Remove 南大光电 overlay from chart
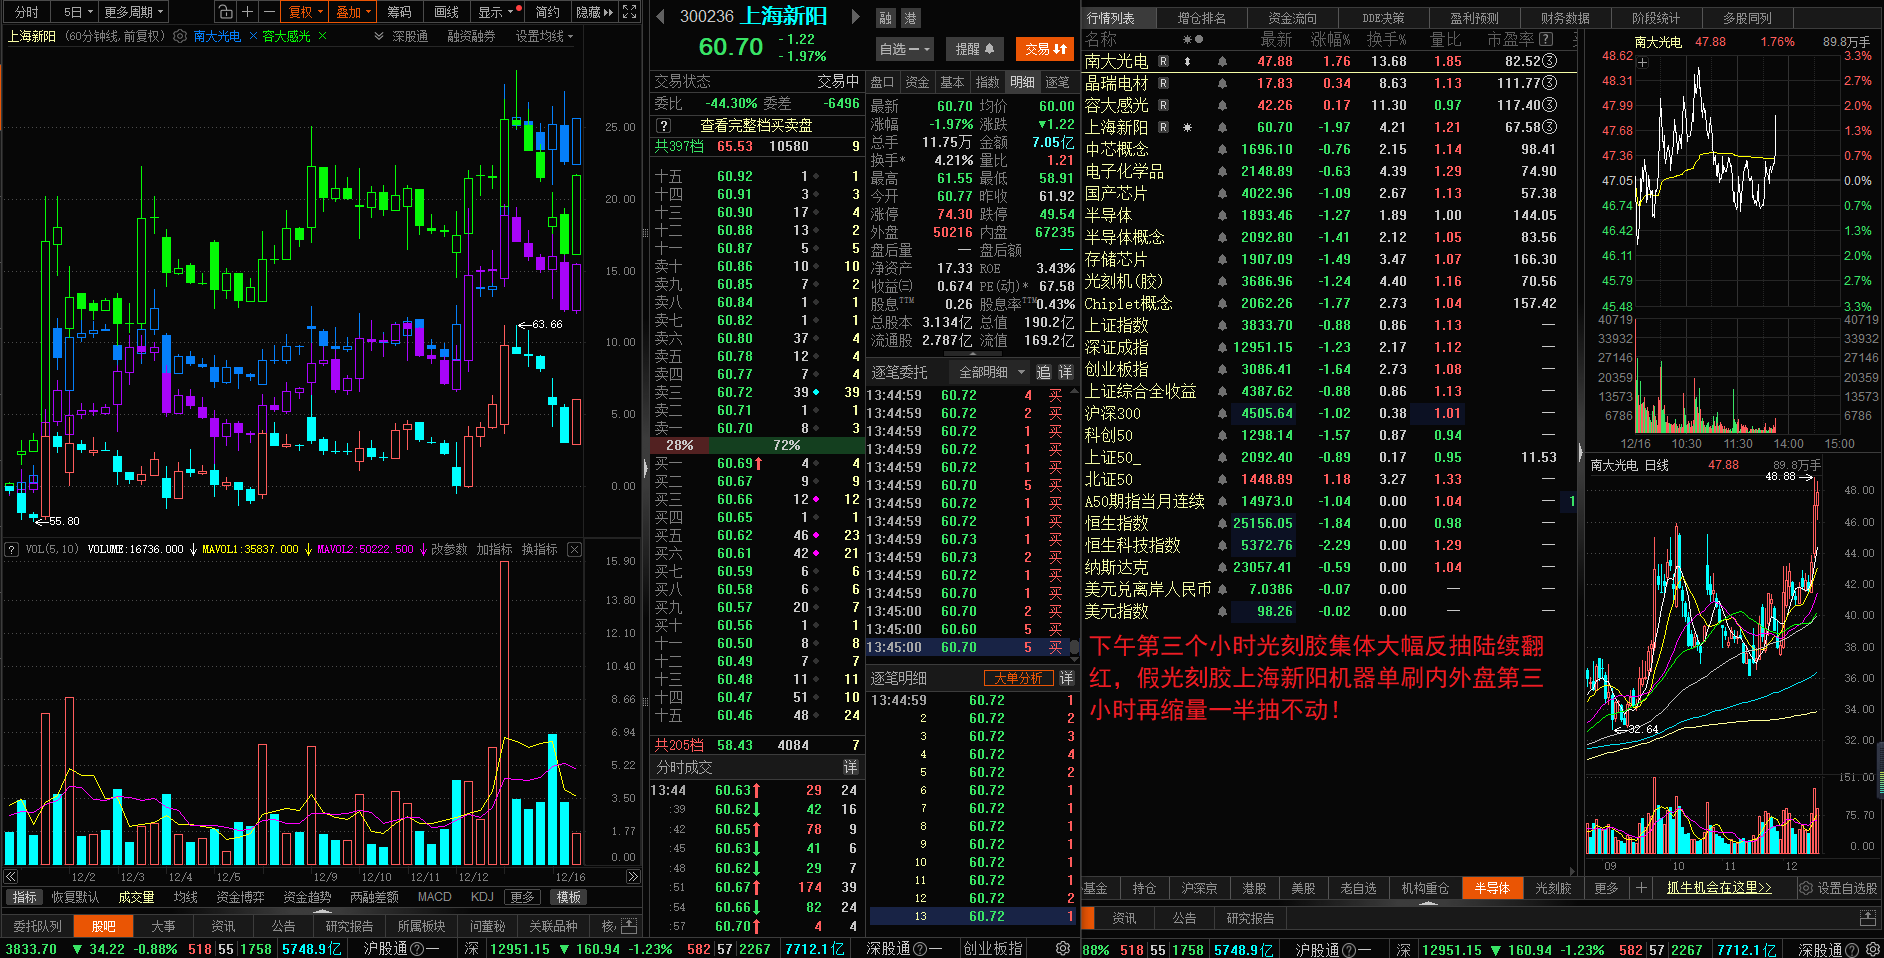Screen dimensions: 1884x958 254,36
